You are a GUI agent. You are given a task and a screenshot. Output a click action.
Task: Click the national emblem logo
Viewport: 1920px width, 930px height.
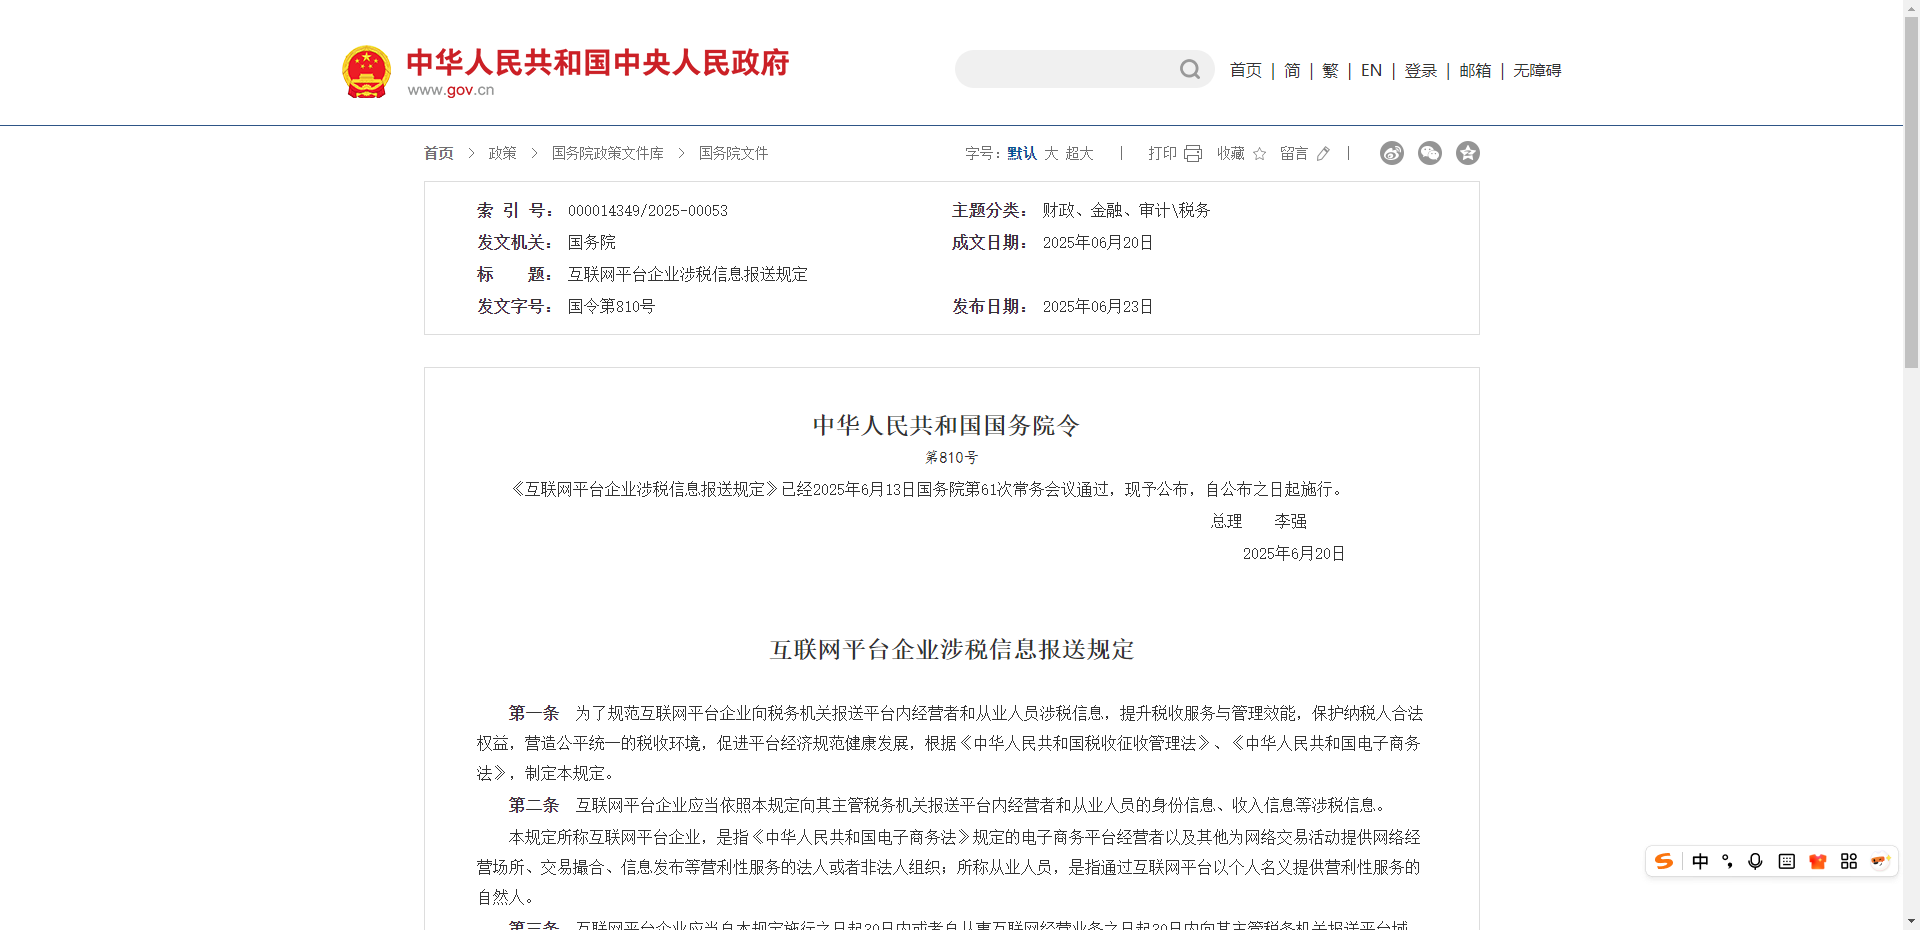click(x=366, y=71)
